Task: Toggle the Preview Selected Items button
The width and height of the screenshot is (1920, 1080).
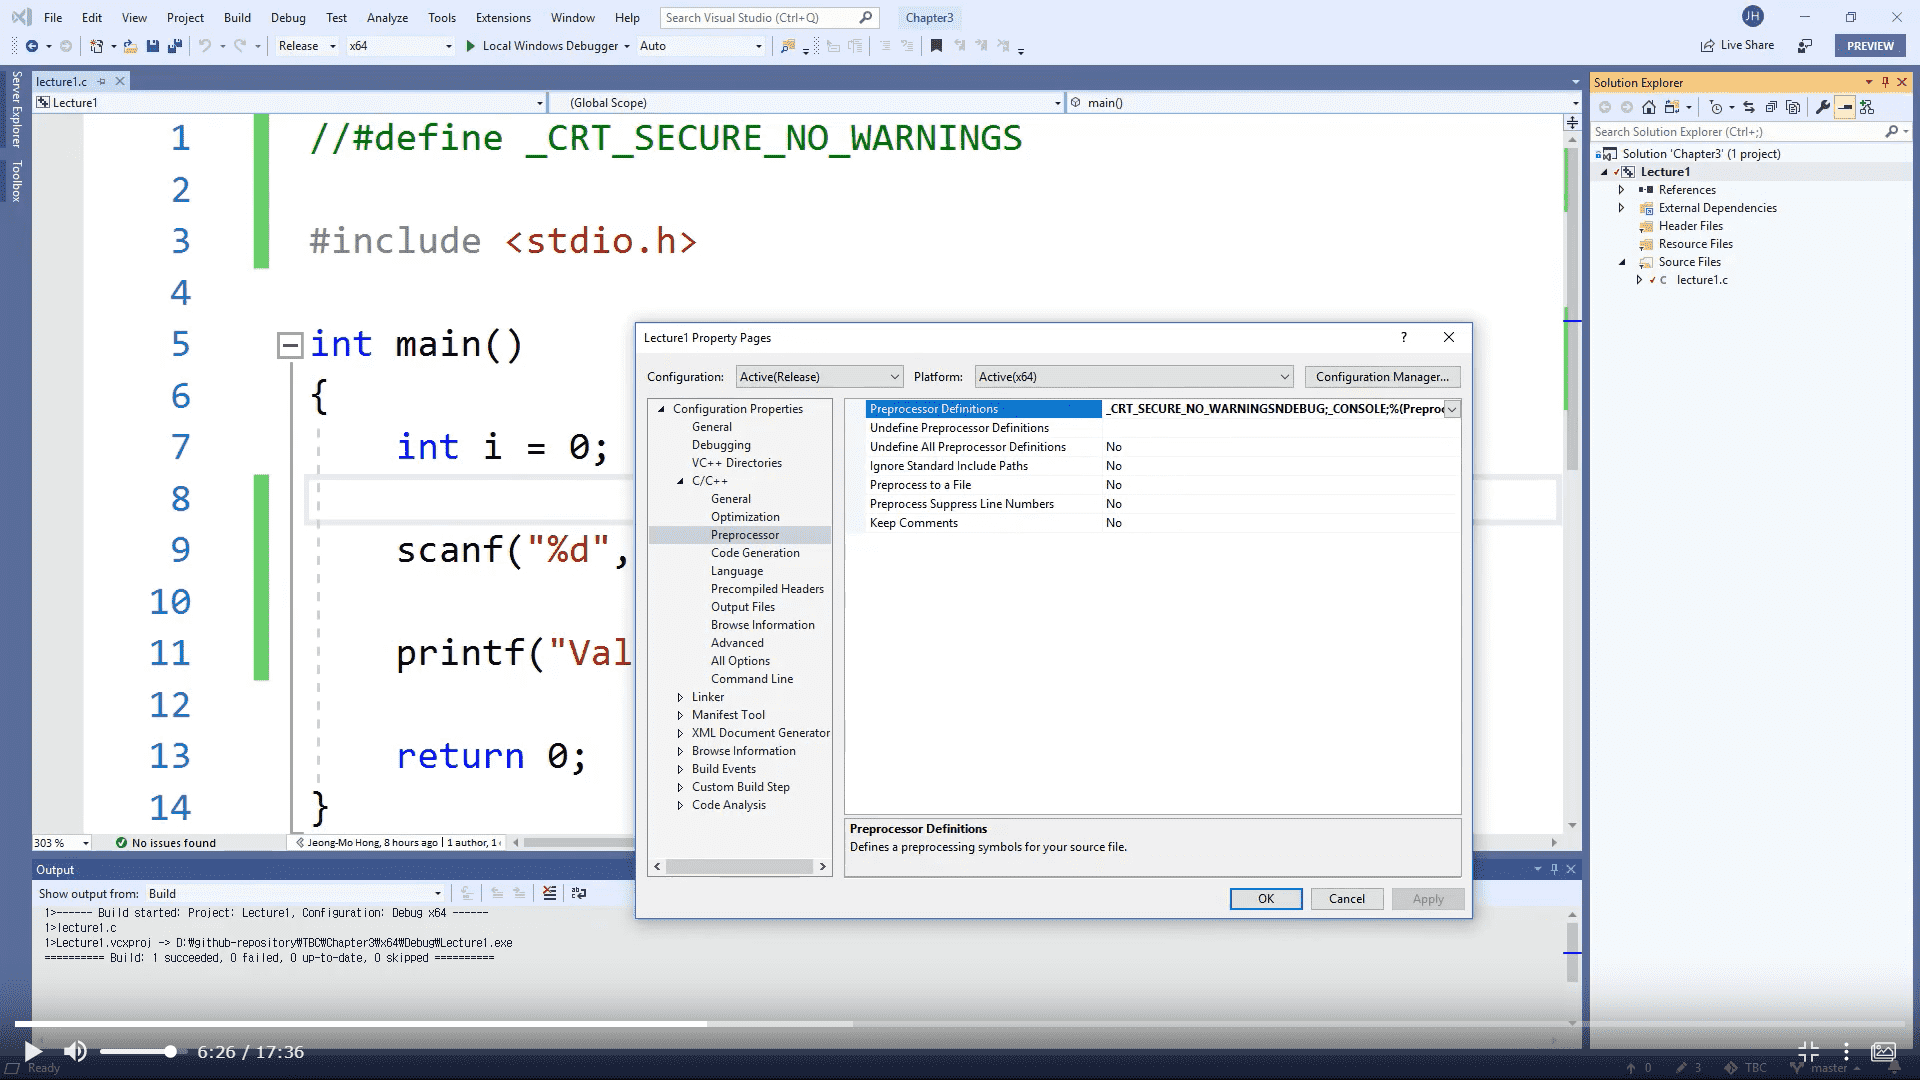Action: [x=1845, y=107]
